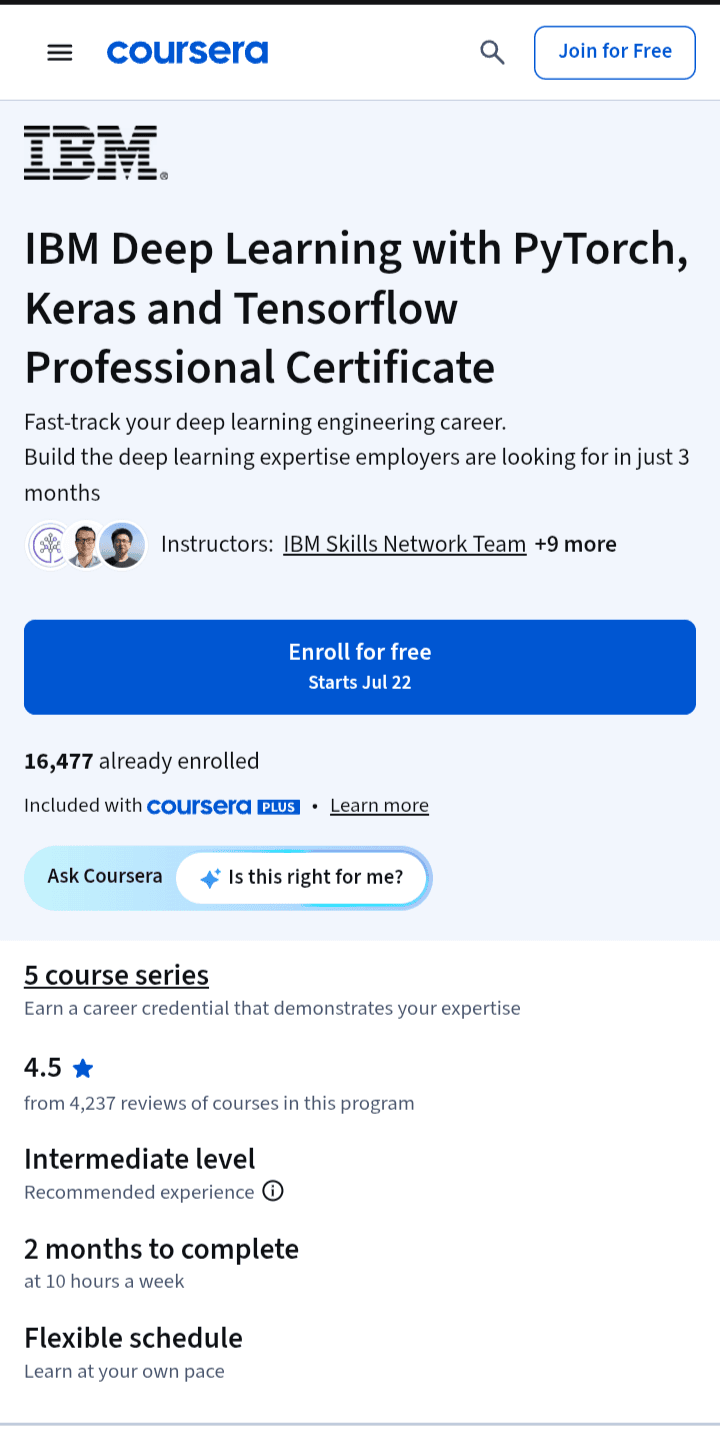Click the Coursera logo
The height and width of the screenshot is (1431, 720).
187,52
